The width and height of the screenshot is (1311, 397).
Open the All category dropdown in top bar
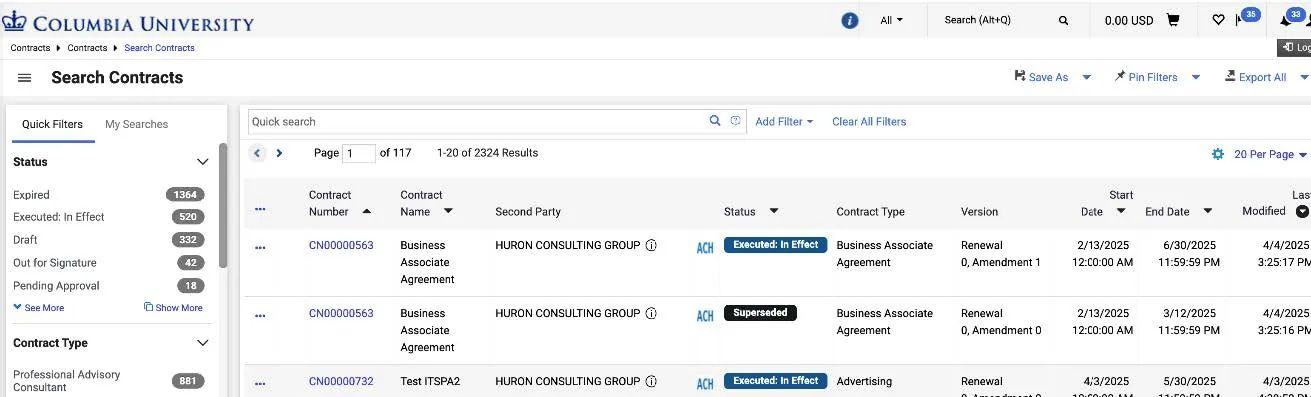click(891, 20)
